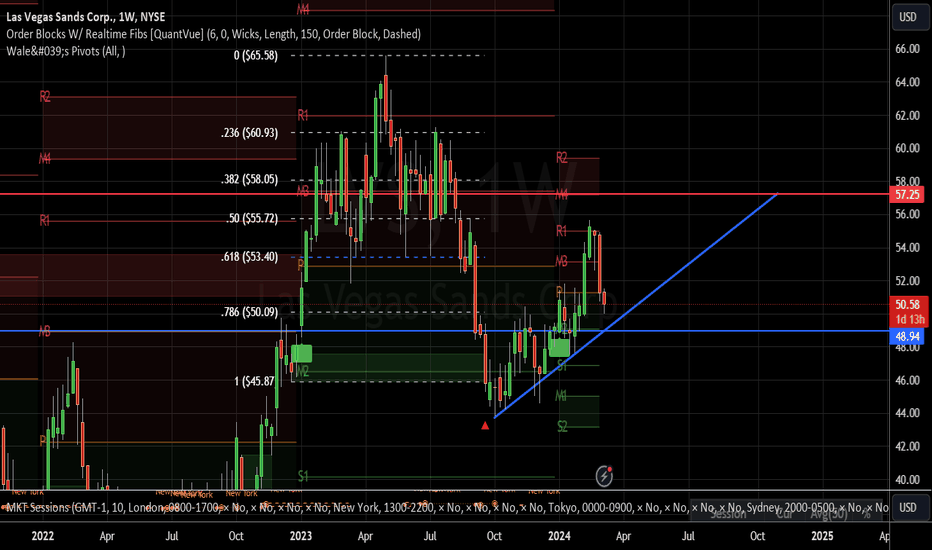
Task: Click the green S2 pivot label near 2024
Action: pos(562,426)
